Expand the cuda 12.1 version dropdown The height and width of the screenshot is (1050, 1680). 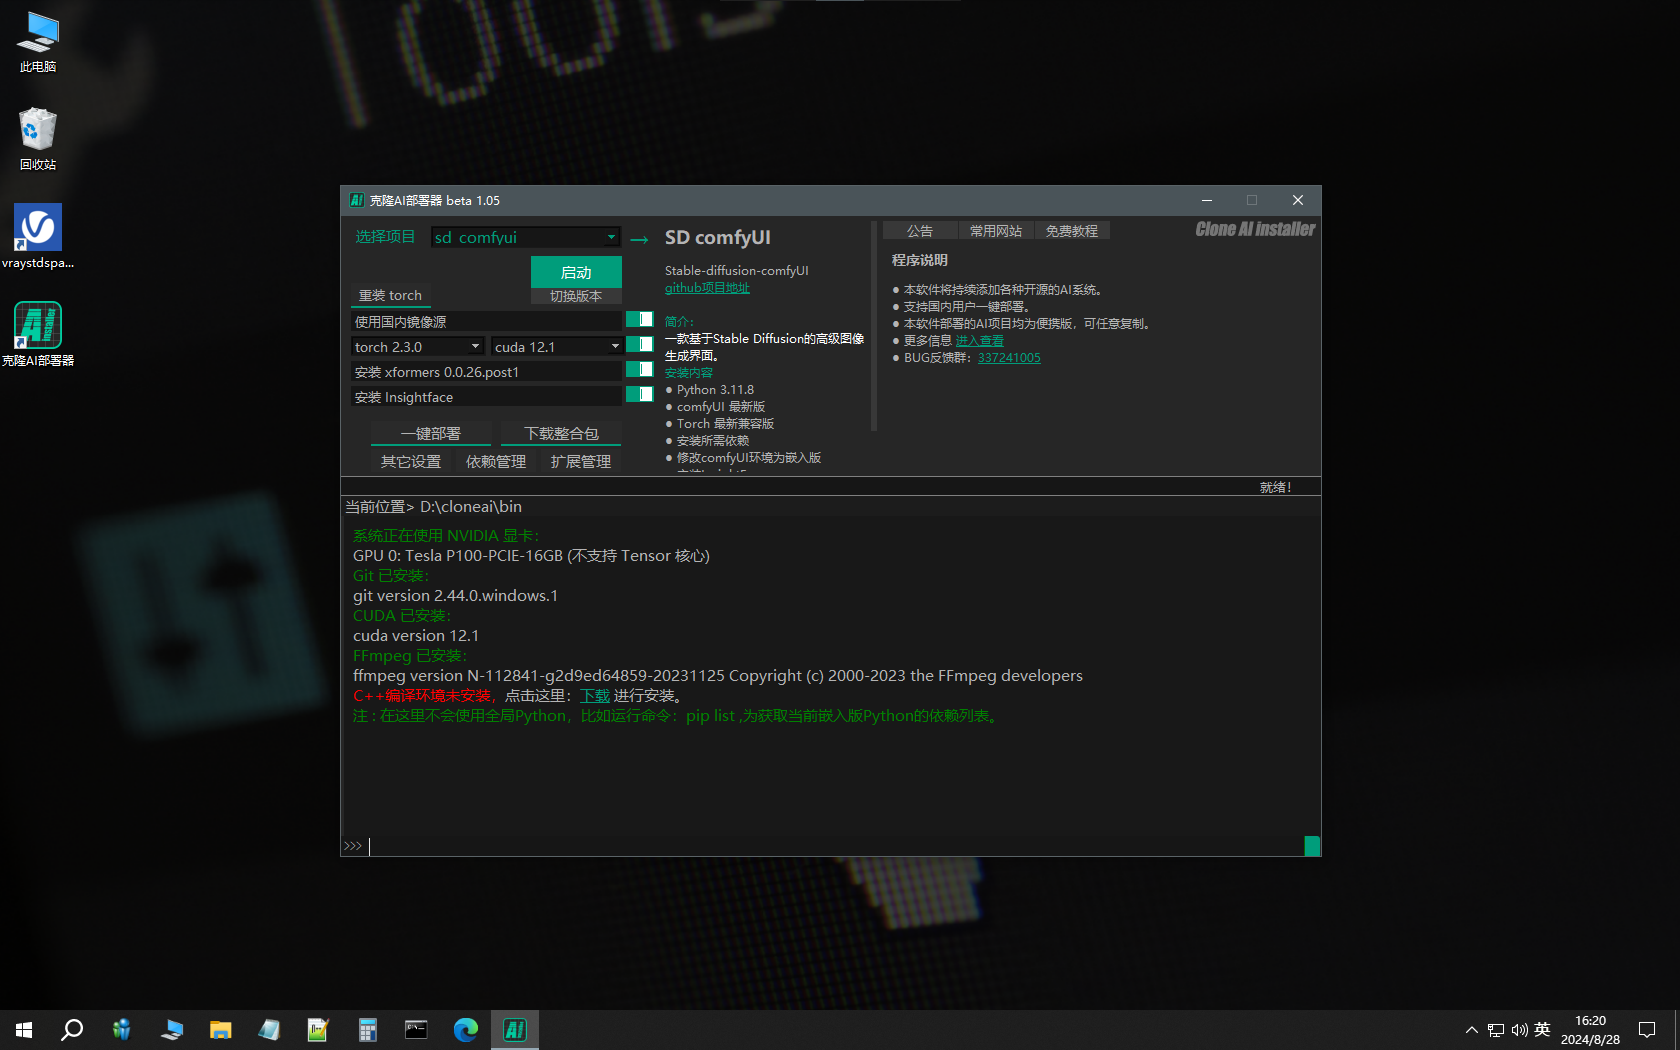(x=556, y=347)
